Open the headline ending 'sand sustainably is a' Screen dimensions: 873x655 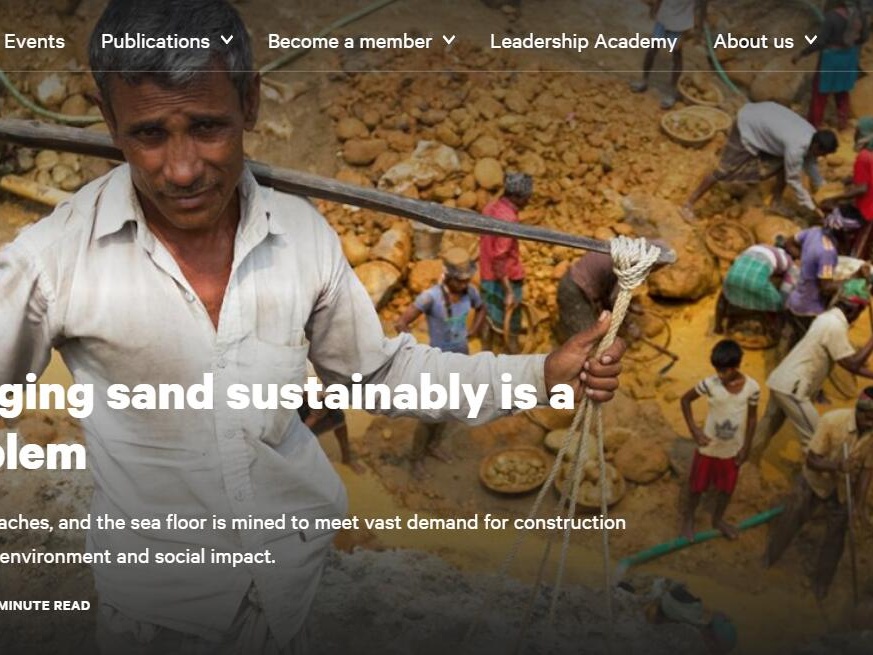click(x=287, y=394)
